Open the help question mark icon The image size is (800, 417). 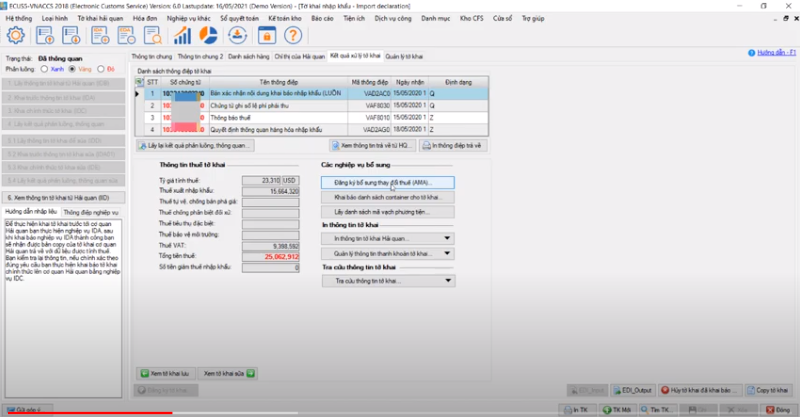click(291, 35)
